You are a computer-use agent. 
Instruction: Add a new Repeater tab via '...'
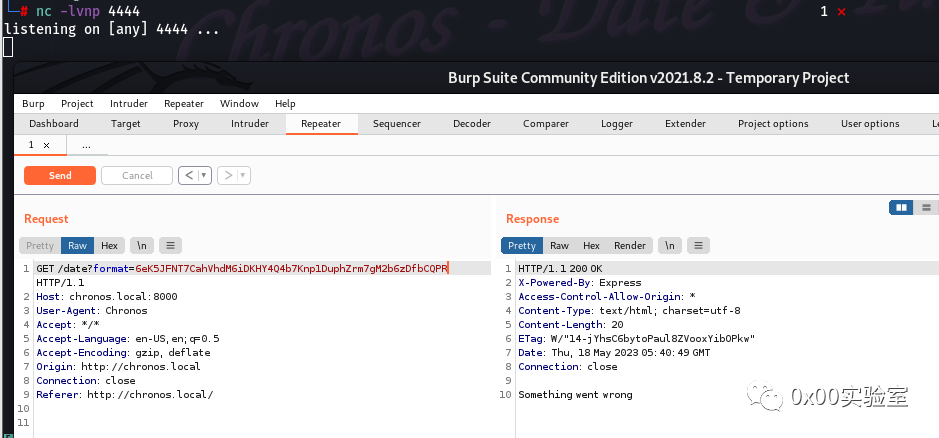pos(86,146)
